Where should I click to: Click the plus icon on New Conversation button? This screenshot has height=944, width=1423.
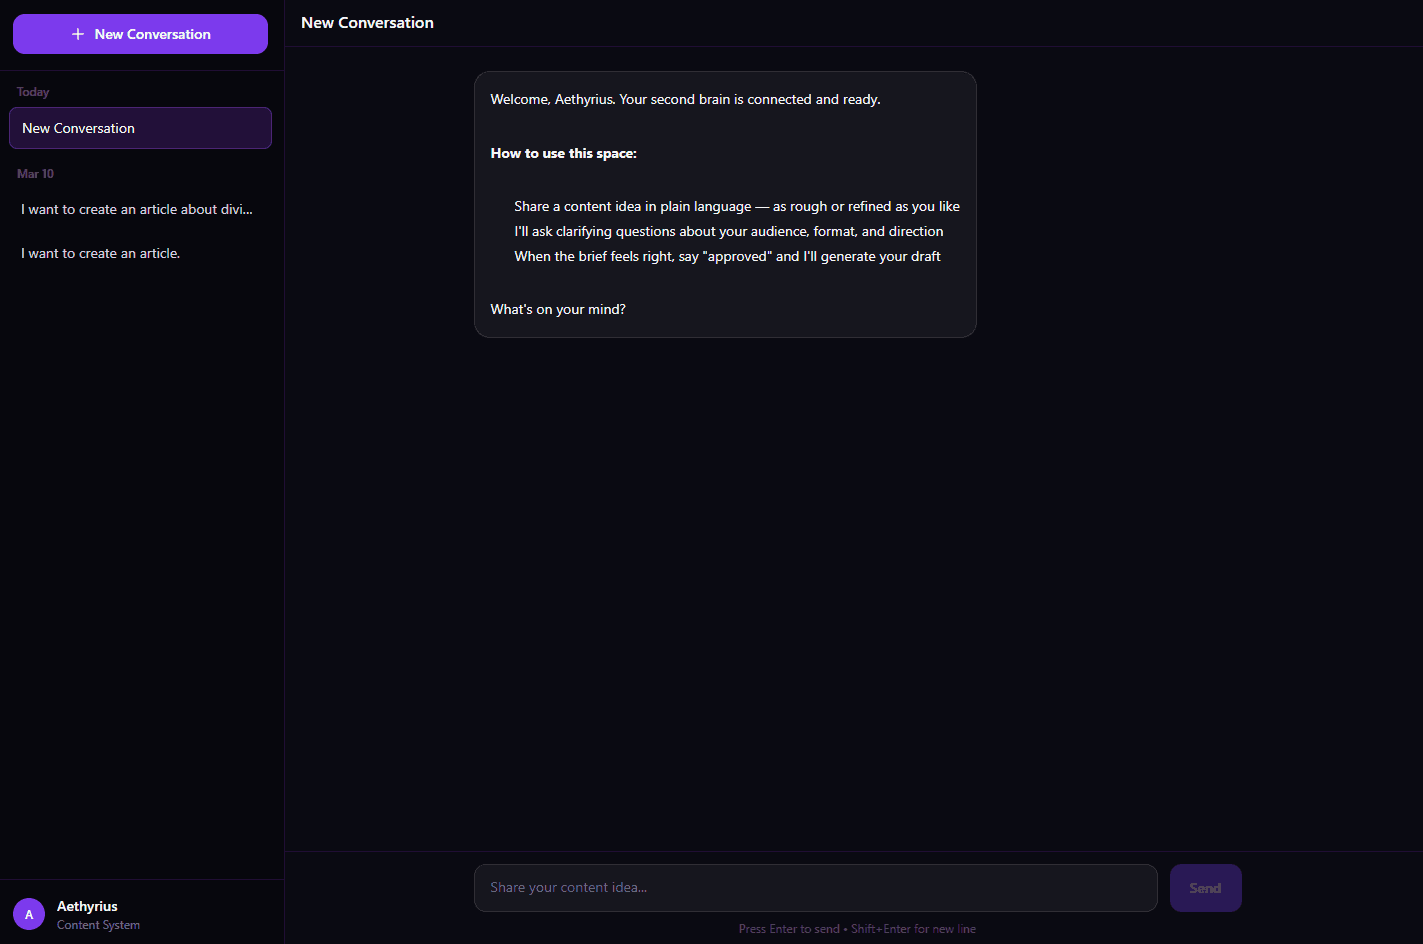click(78, 34)
